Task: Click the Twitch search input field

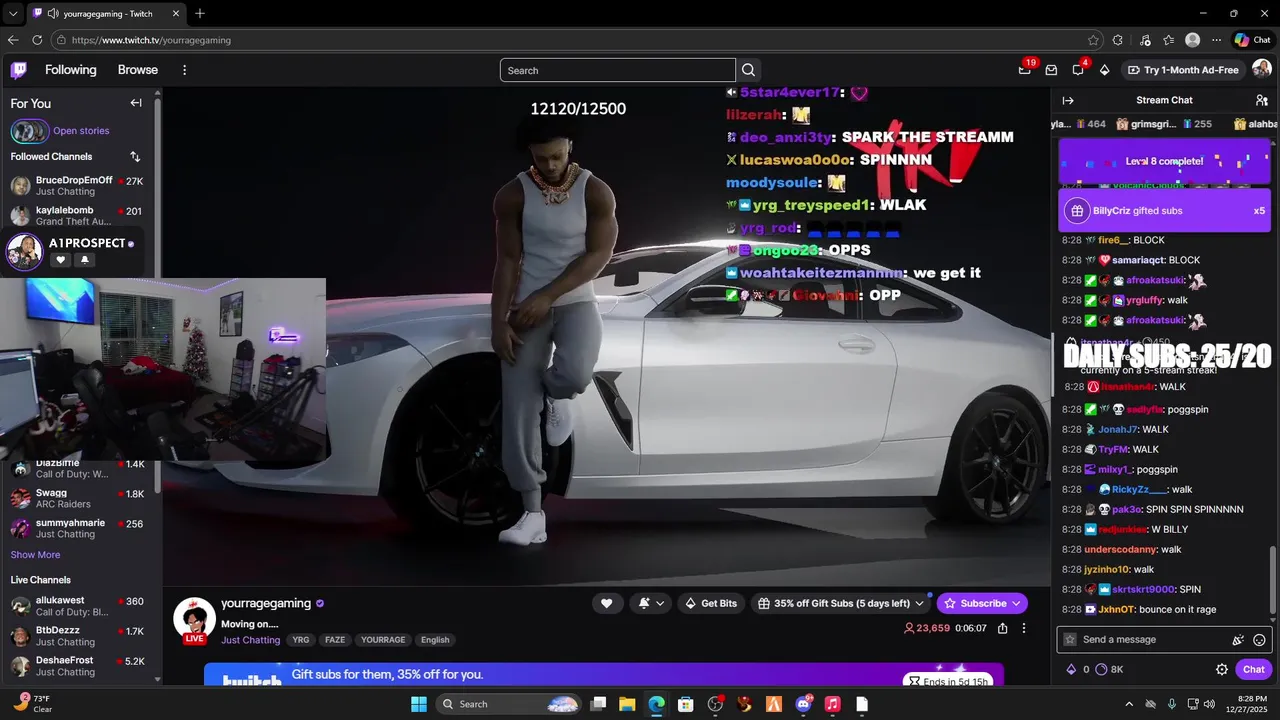Action: (x=618, y=70)
